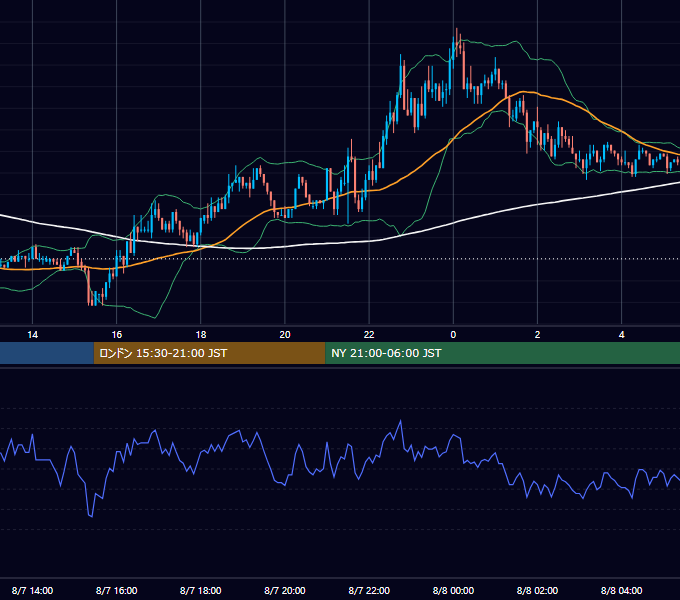Viewport: 680px width, 600px height.
Task: Click the 8/8 00:00 date label
Action: [453, 590]
